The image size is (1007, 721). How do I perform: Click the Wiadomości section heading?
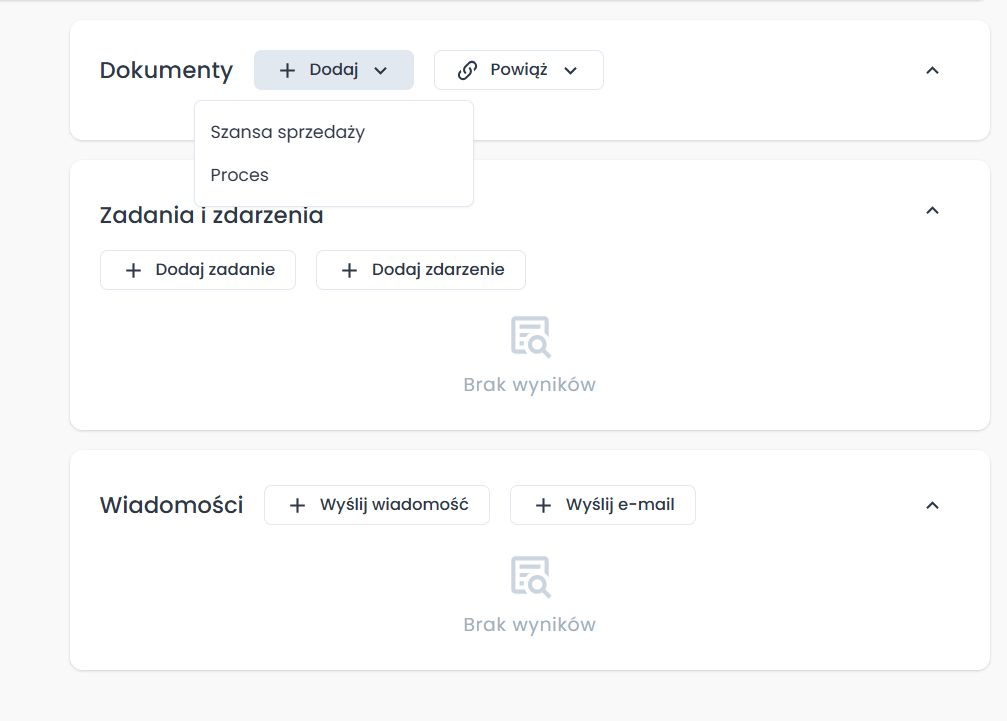[171, 506]
